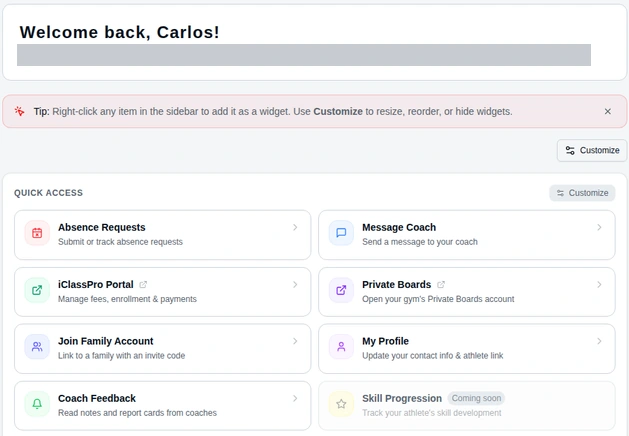Open Private Boards card title

pyautogui.click(x=396, y=284)
